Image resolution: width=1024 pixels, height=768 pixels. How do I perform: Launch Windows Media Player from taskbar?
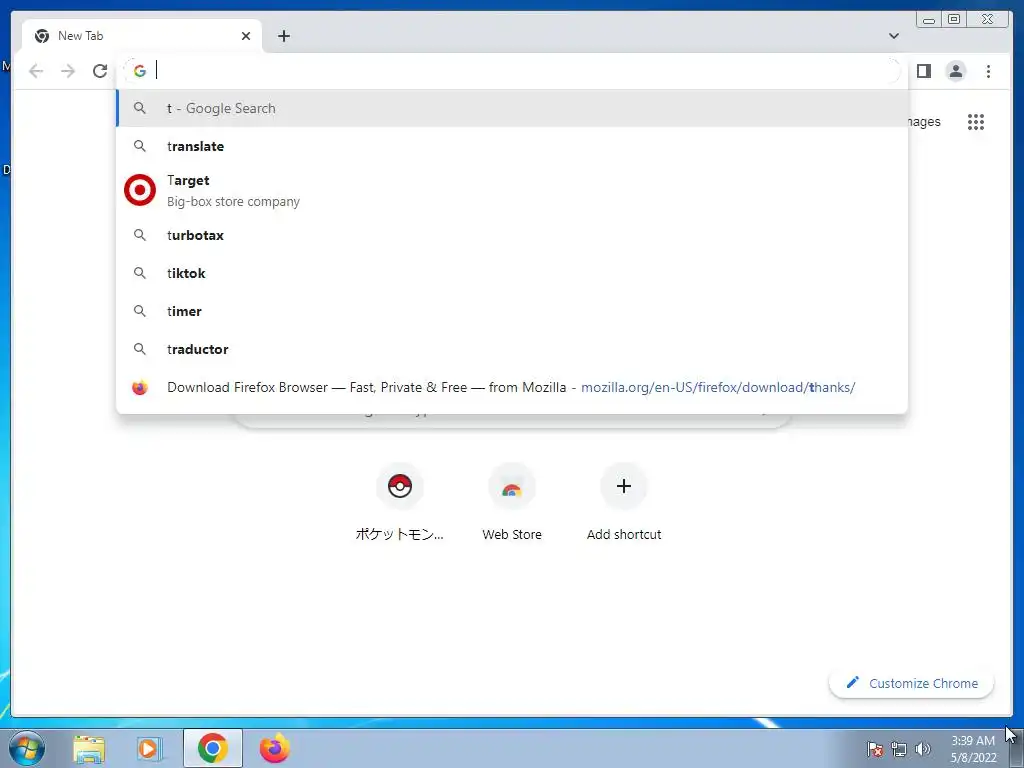pyautogui.click(x=150, y=749)
